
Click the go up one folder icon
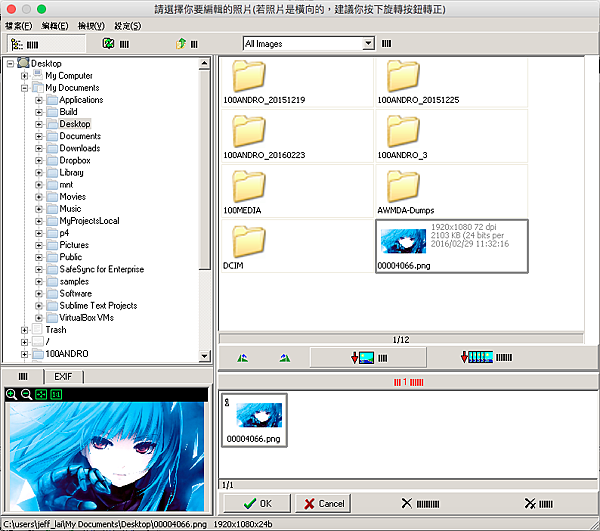click(181, 44)
